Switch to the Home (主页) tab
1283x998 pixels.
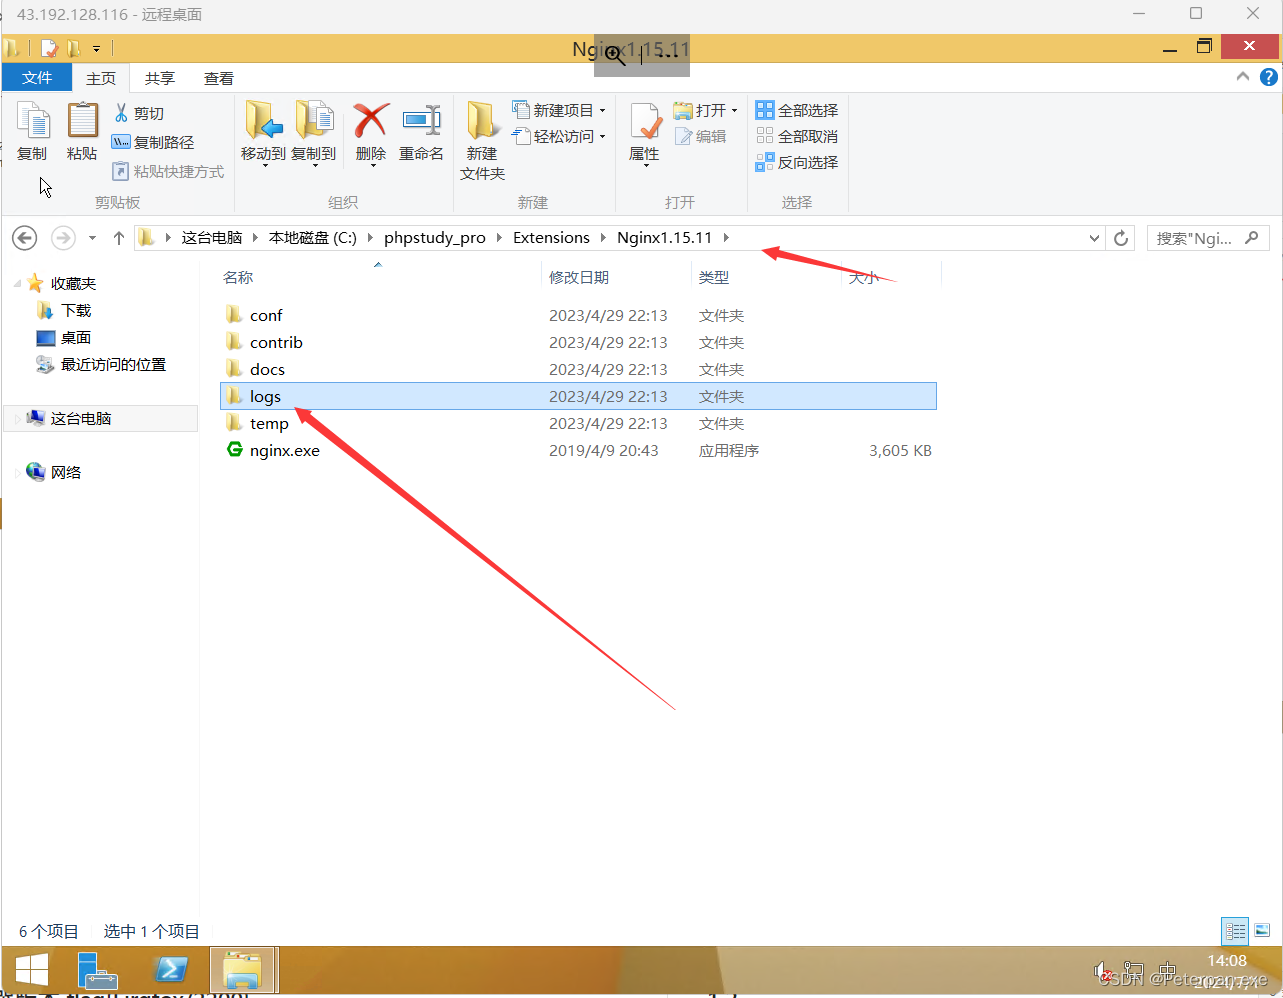pos(101,78)
